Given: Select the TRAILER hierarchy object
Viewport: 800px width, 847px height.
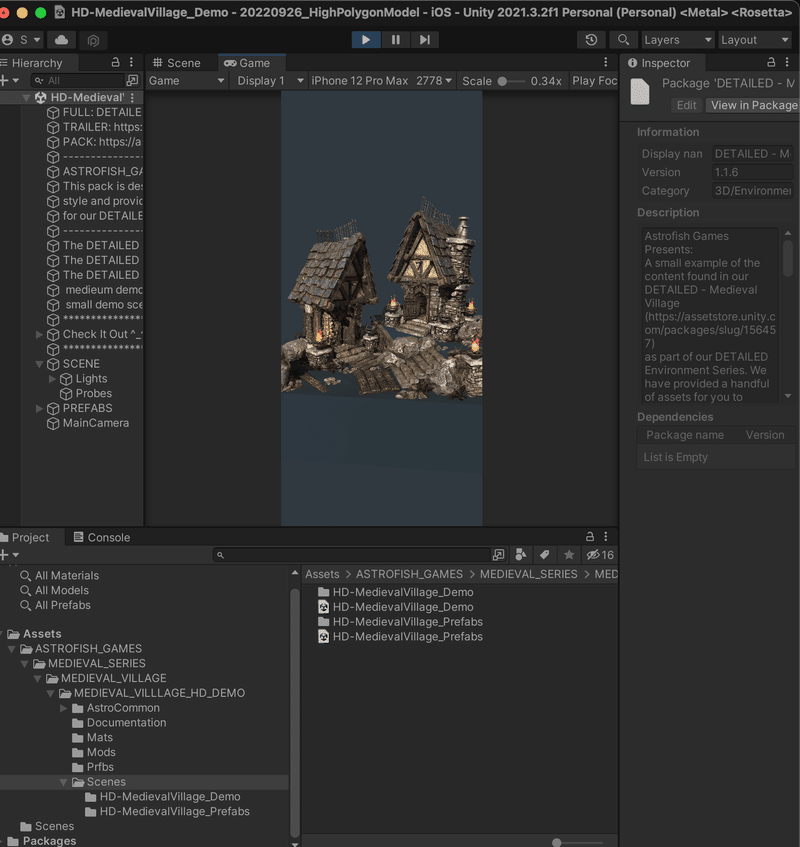Looking at the screenshot, I should click(102, 127).
